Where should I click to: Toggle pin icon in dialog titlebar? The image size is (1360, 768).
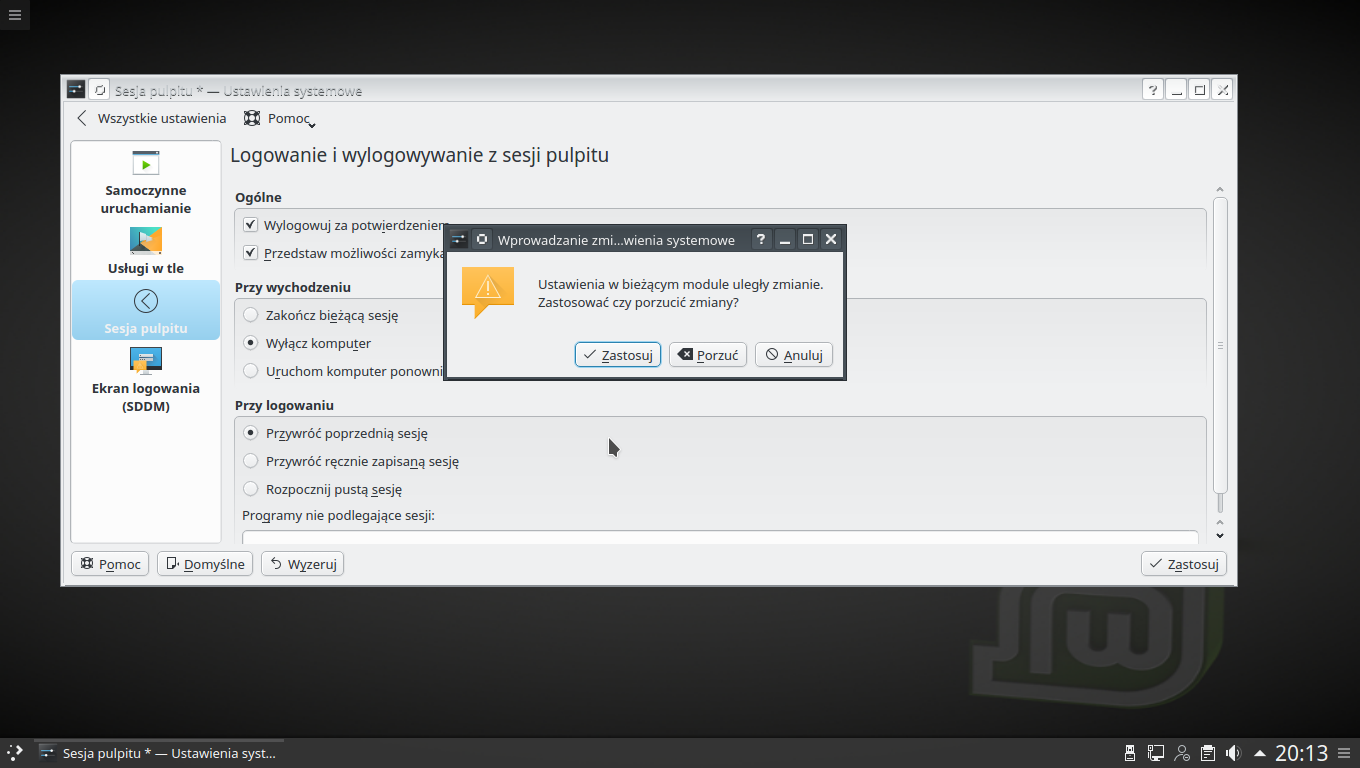(482, 239)
